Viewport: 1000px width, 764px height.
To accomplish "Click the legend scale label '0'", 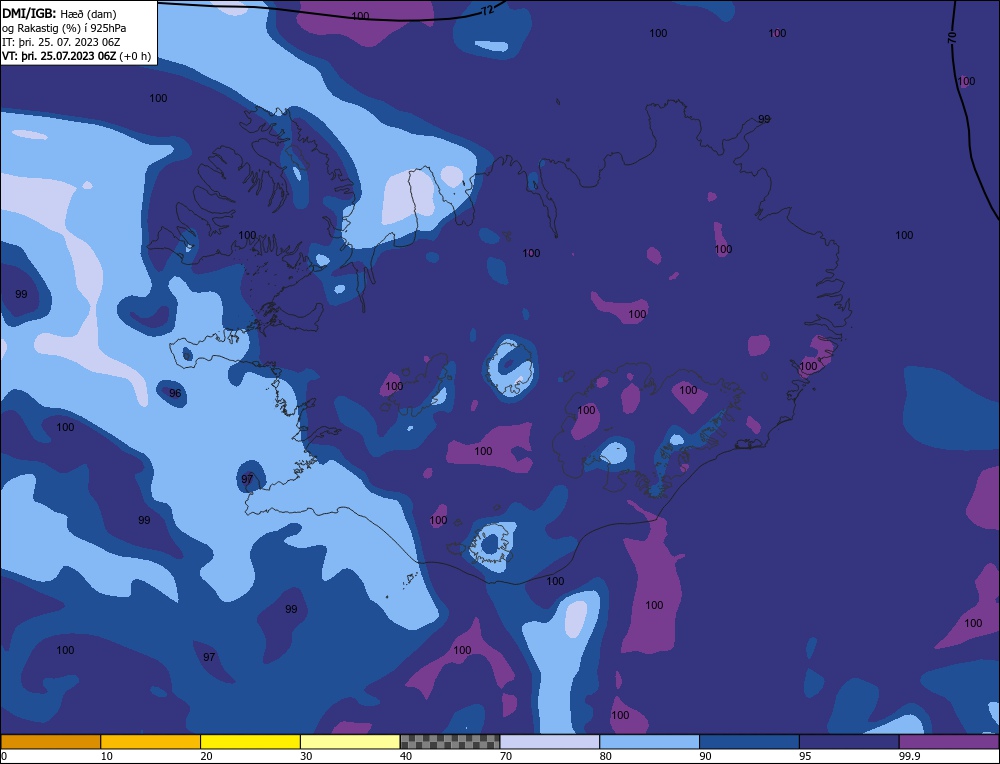I will (x=4, y=756).
